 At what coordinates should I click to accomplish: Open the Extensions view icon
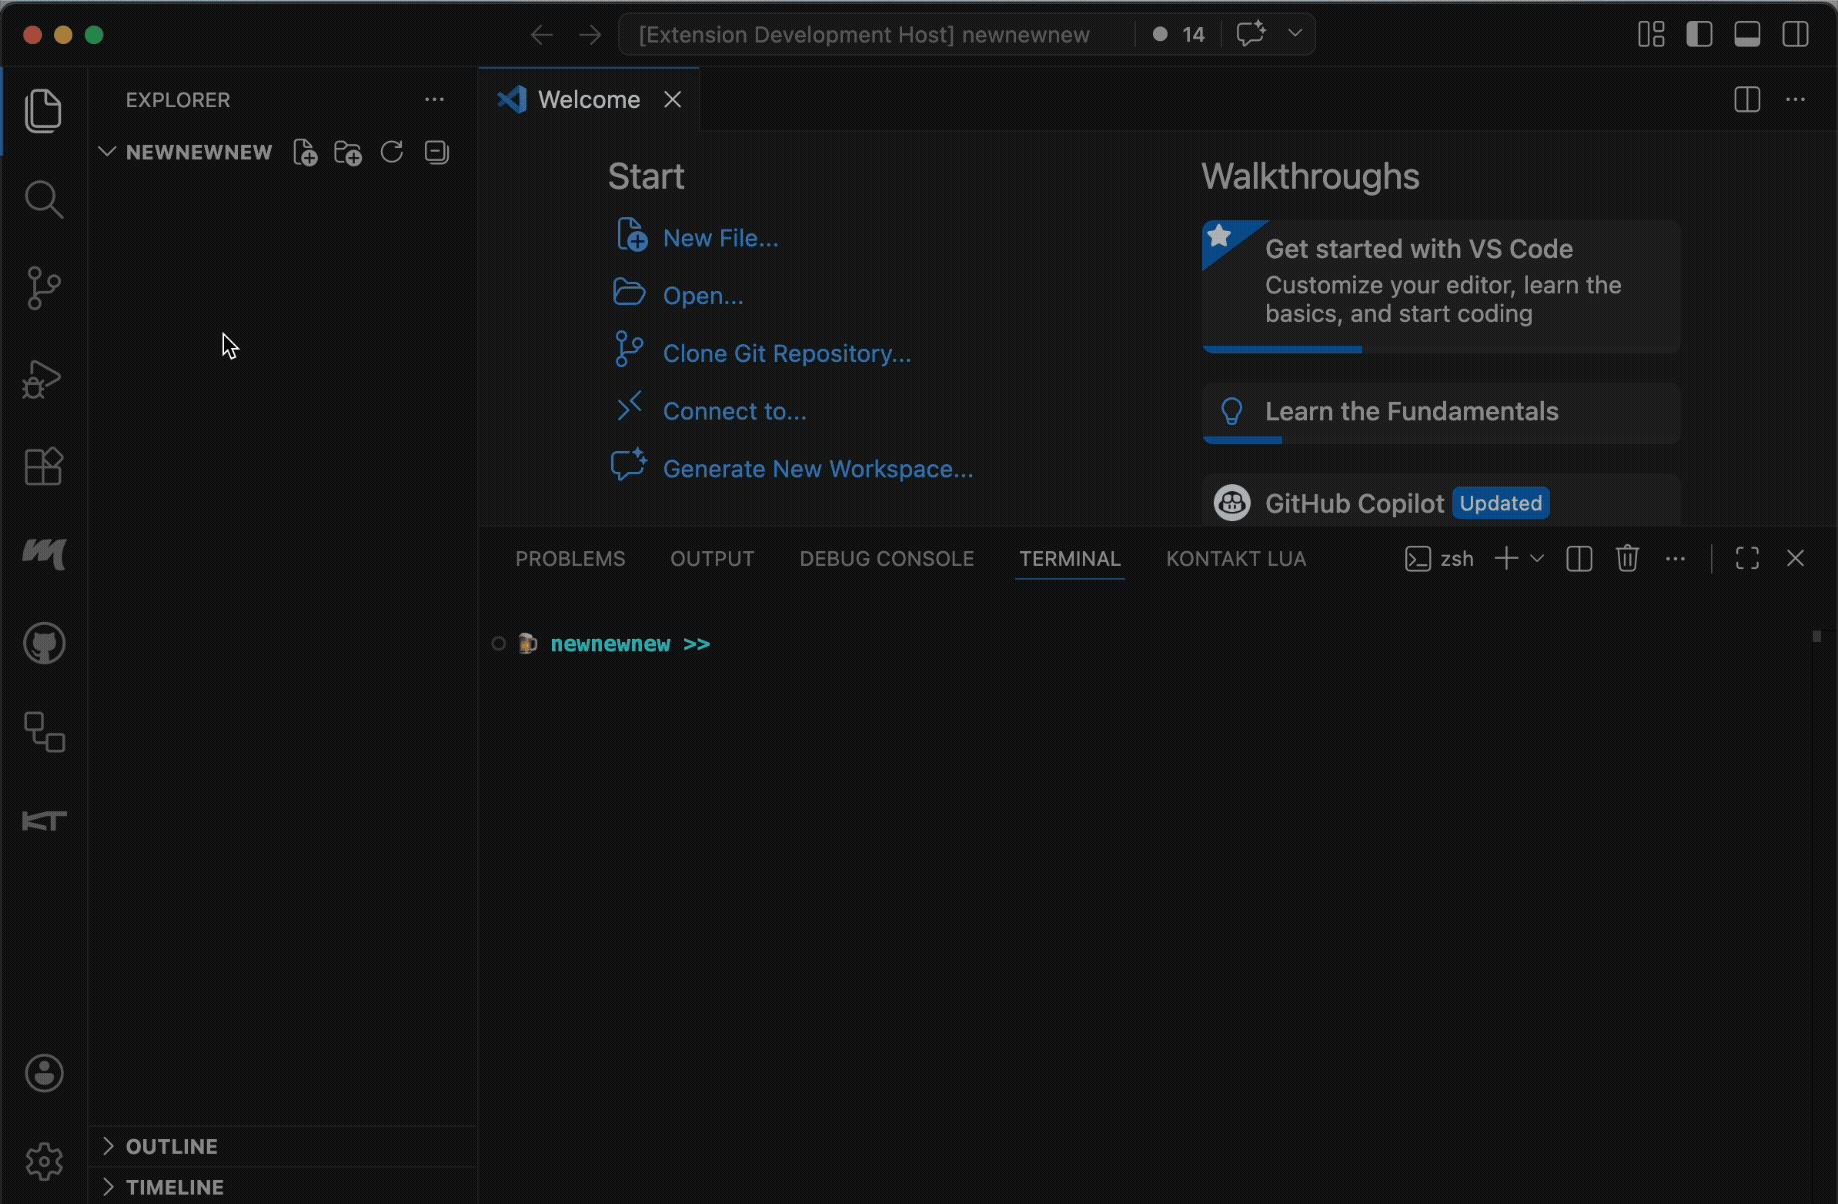44,466
